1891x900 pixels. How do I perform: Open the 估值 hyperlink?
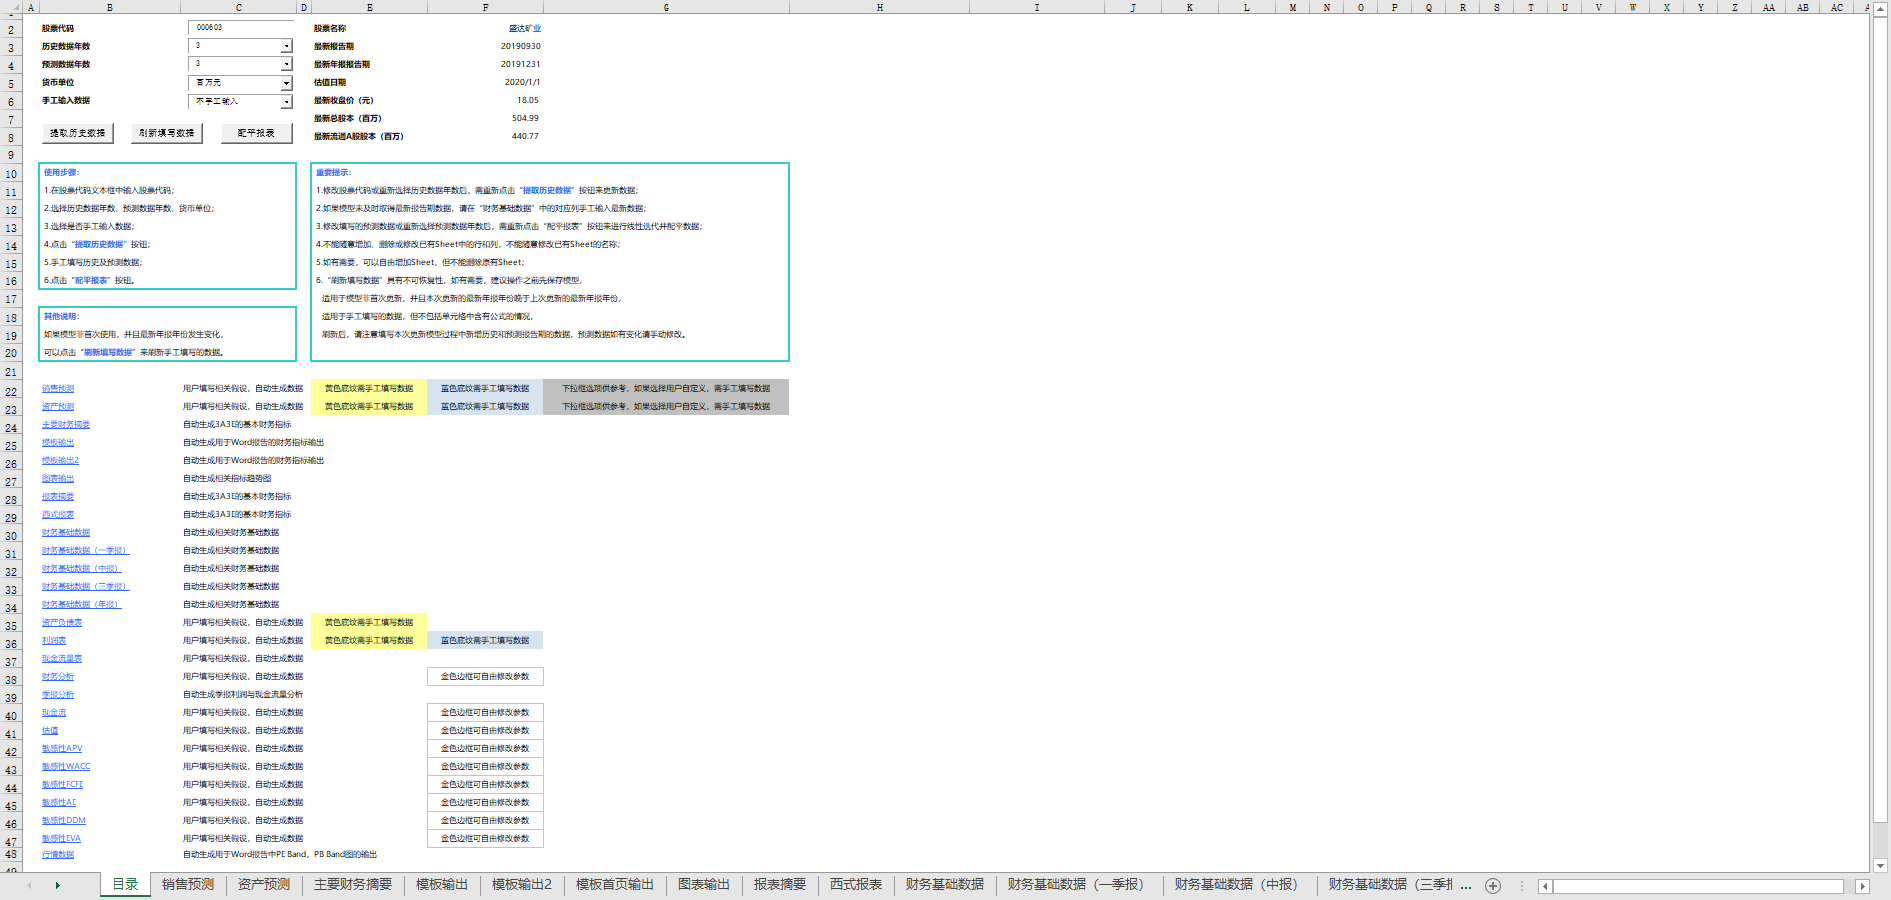click(50, 731)
